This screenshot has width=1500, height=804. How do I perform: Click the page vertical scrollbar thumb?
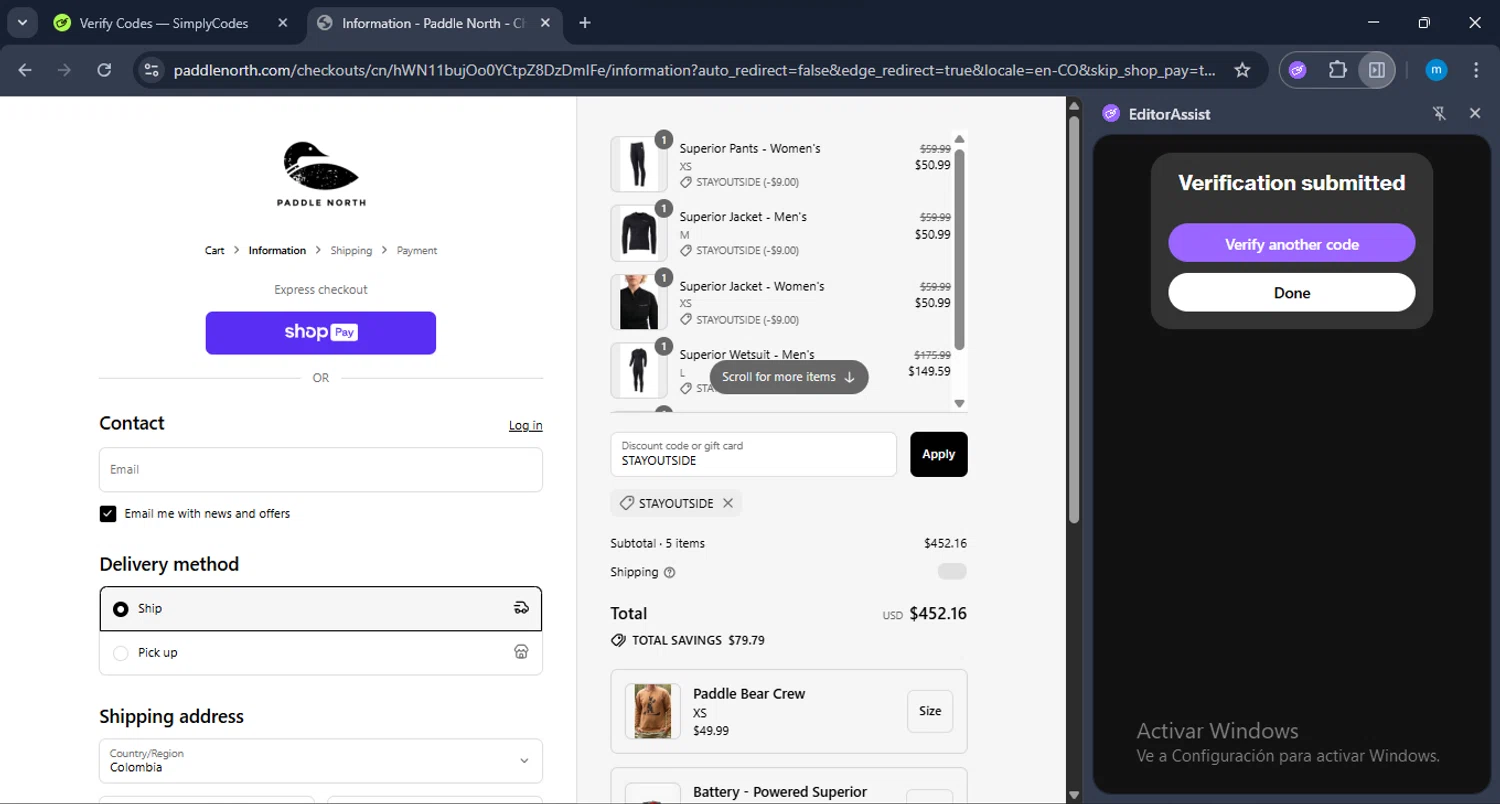(x=1075, y=320)
